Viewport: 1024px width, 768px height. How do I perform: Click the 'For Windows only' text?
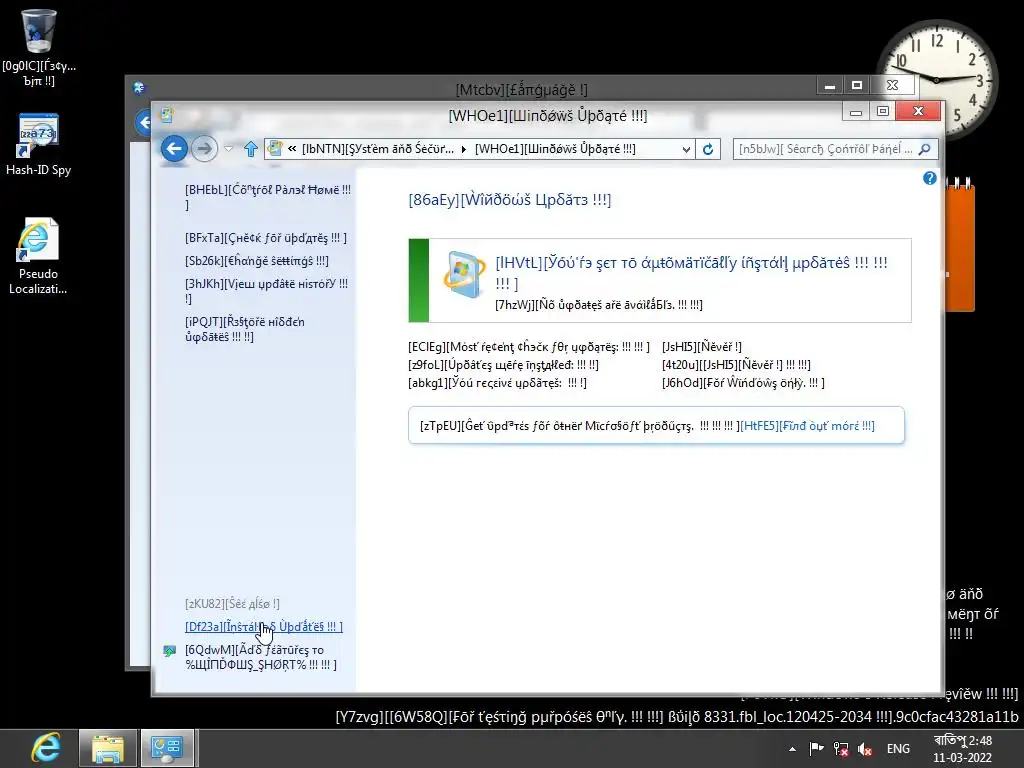(x=743, y=383)
